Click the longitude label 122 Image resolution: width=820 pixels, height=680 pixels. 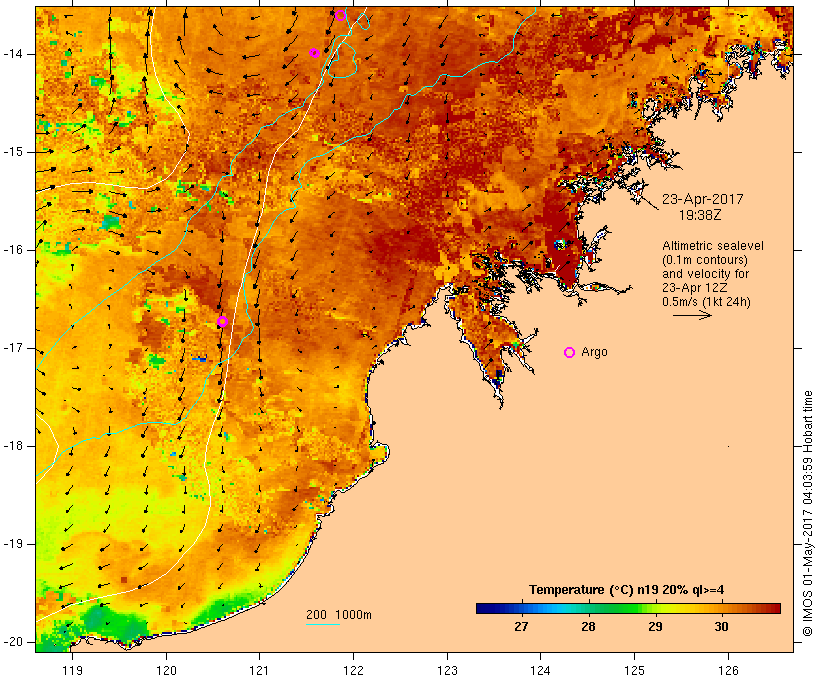(353, 671)
